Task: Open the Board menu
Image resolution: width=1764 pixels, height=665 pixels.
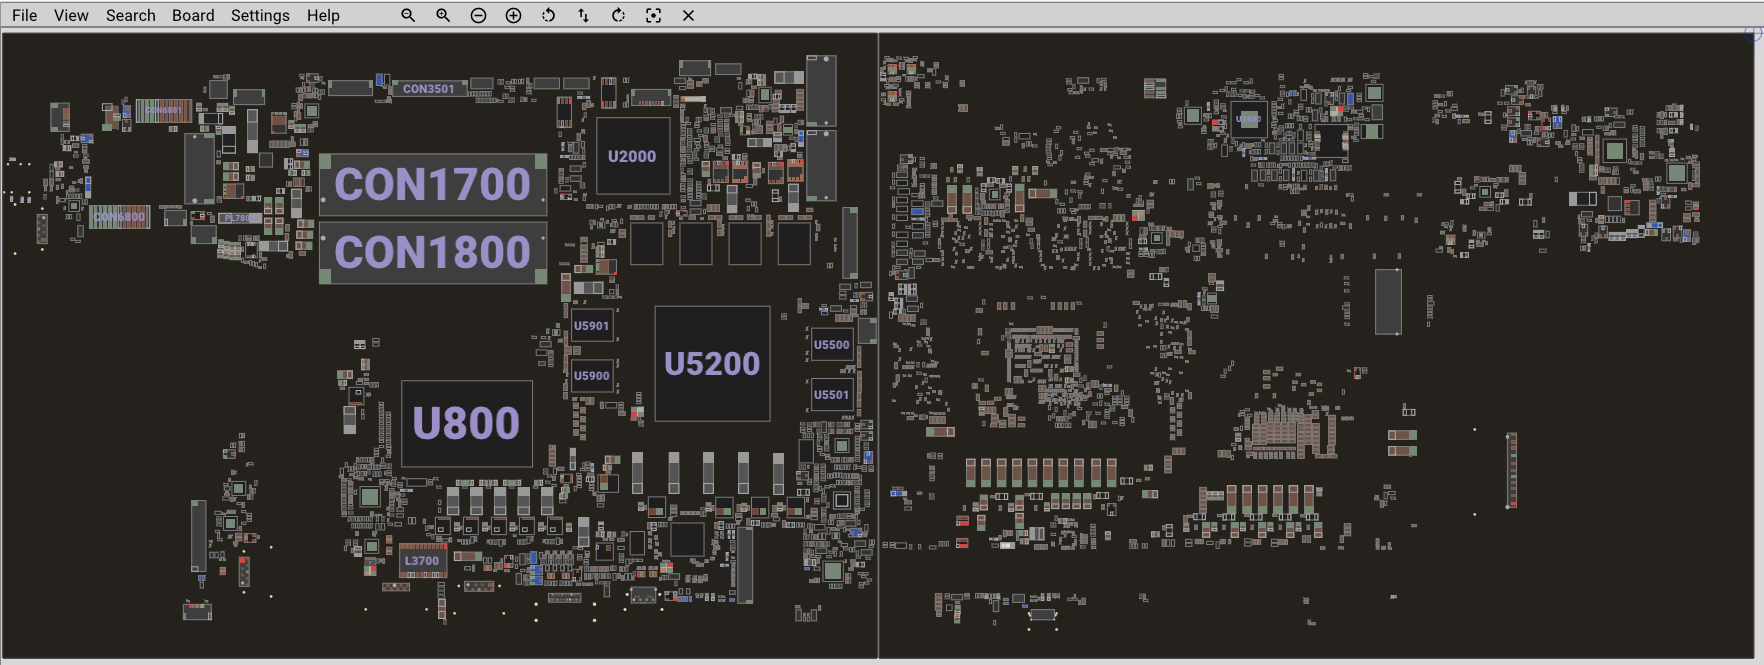Action: (193, 15)
